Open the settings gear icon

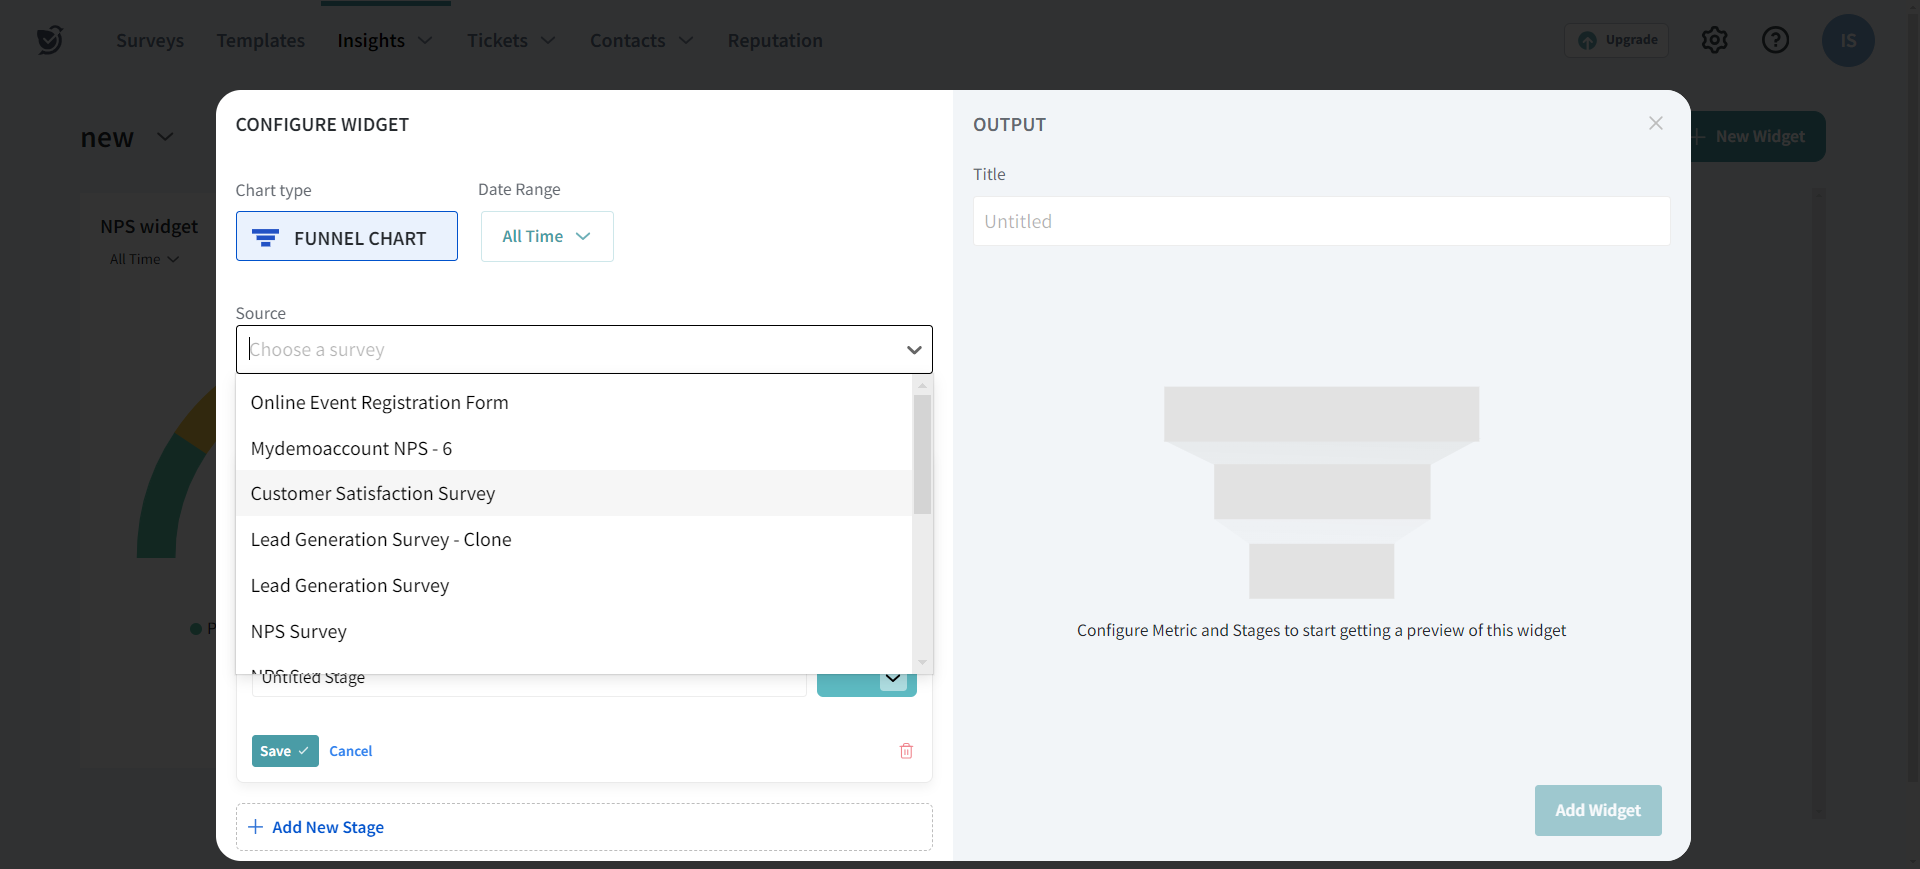pyautogui.click(x=1714, y=40)
